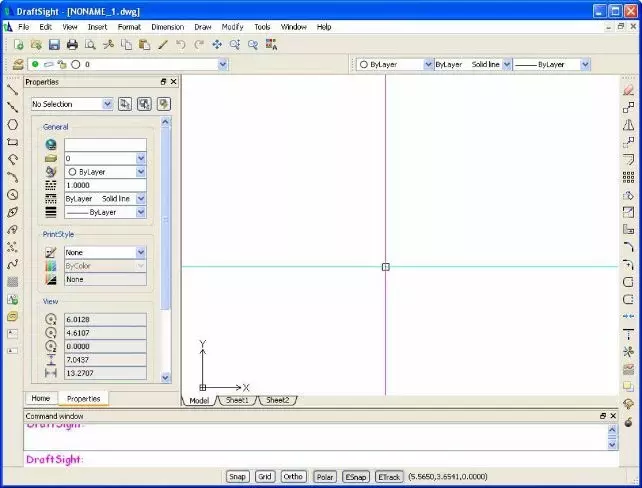Open the layer 0 dropdown in toolbar
Viewport: 642px width, 488px height.
[128, 64]
